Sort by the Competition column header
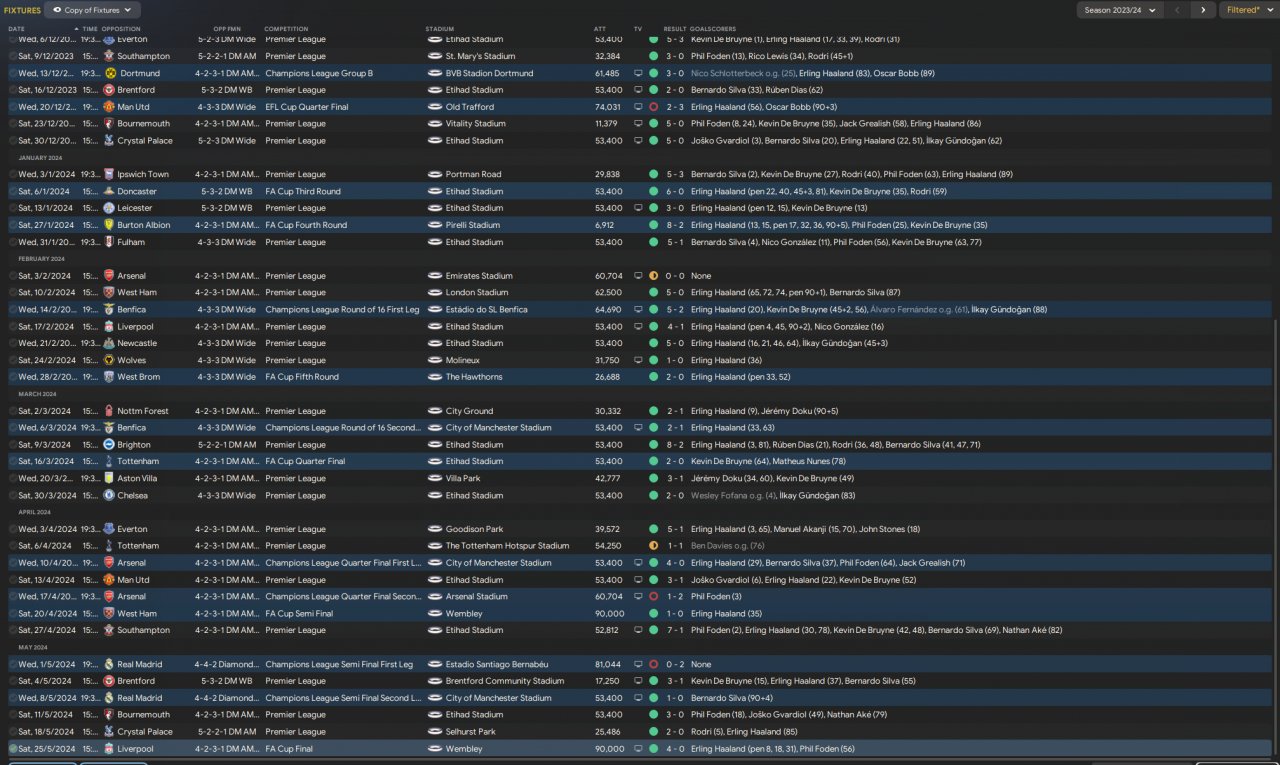 click(286, 29)
